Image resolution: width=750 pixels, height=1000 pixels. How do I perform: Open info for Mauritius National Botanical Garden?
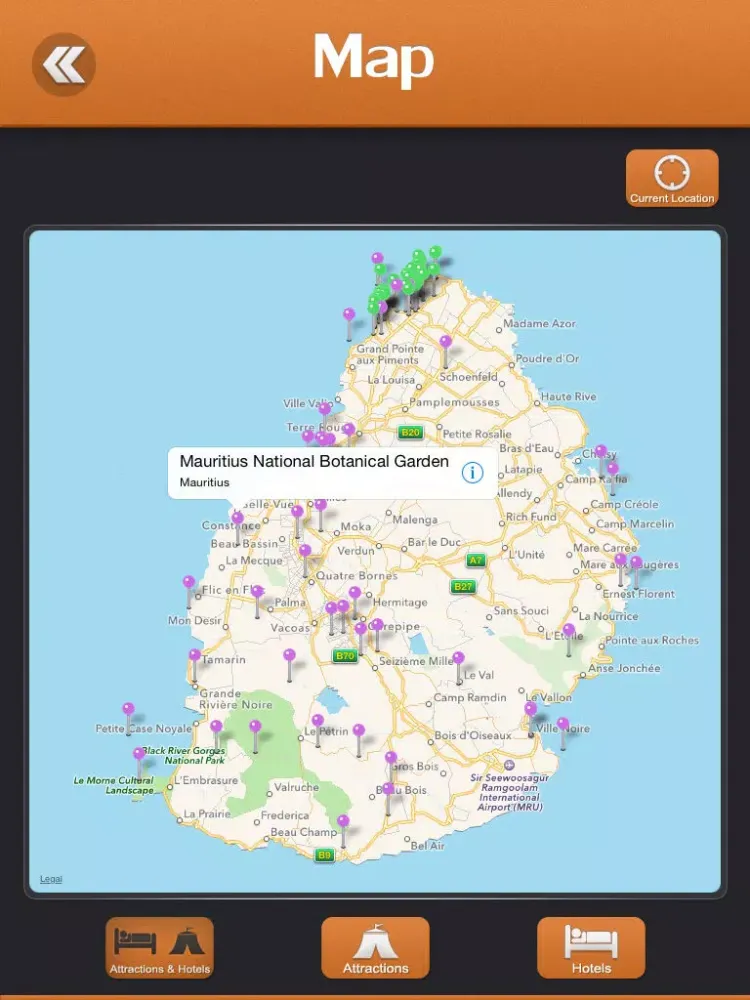coord(472,473)
